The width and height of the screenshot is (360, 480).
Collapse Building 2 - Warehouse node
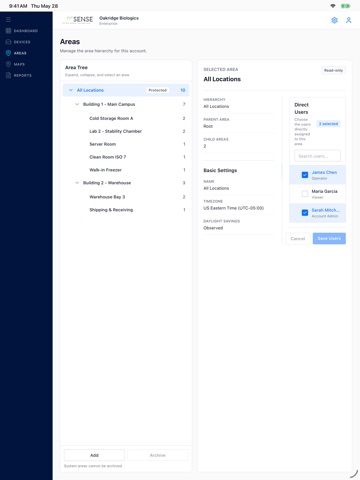[x=77, y=183]
